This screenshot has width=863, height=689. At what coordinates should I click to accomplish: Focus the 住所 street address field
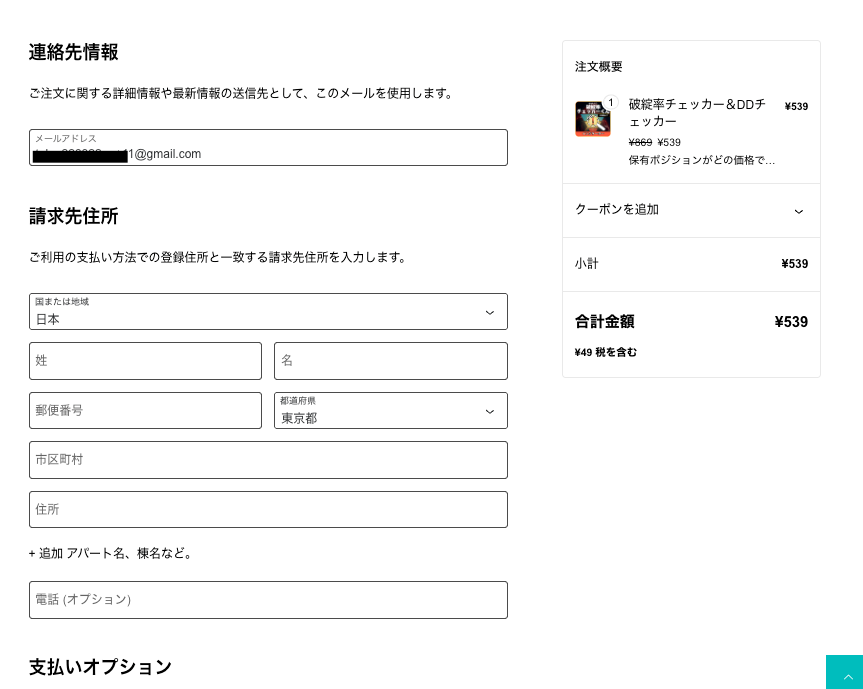click(268, 509)
